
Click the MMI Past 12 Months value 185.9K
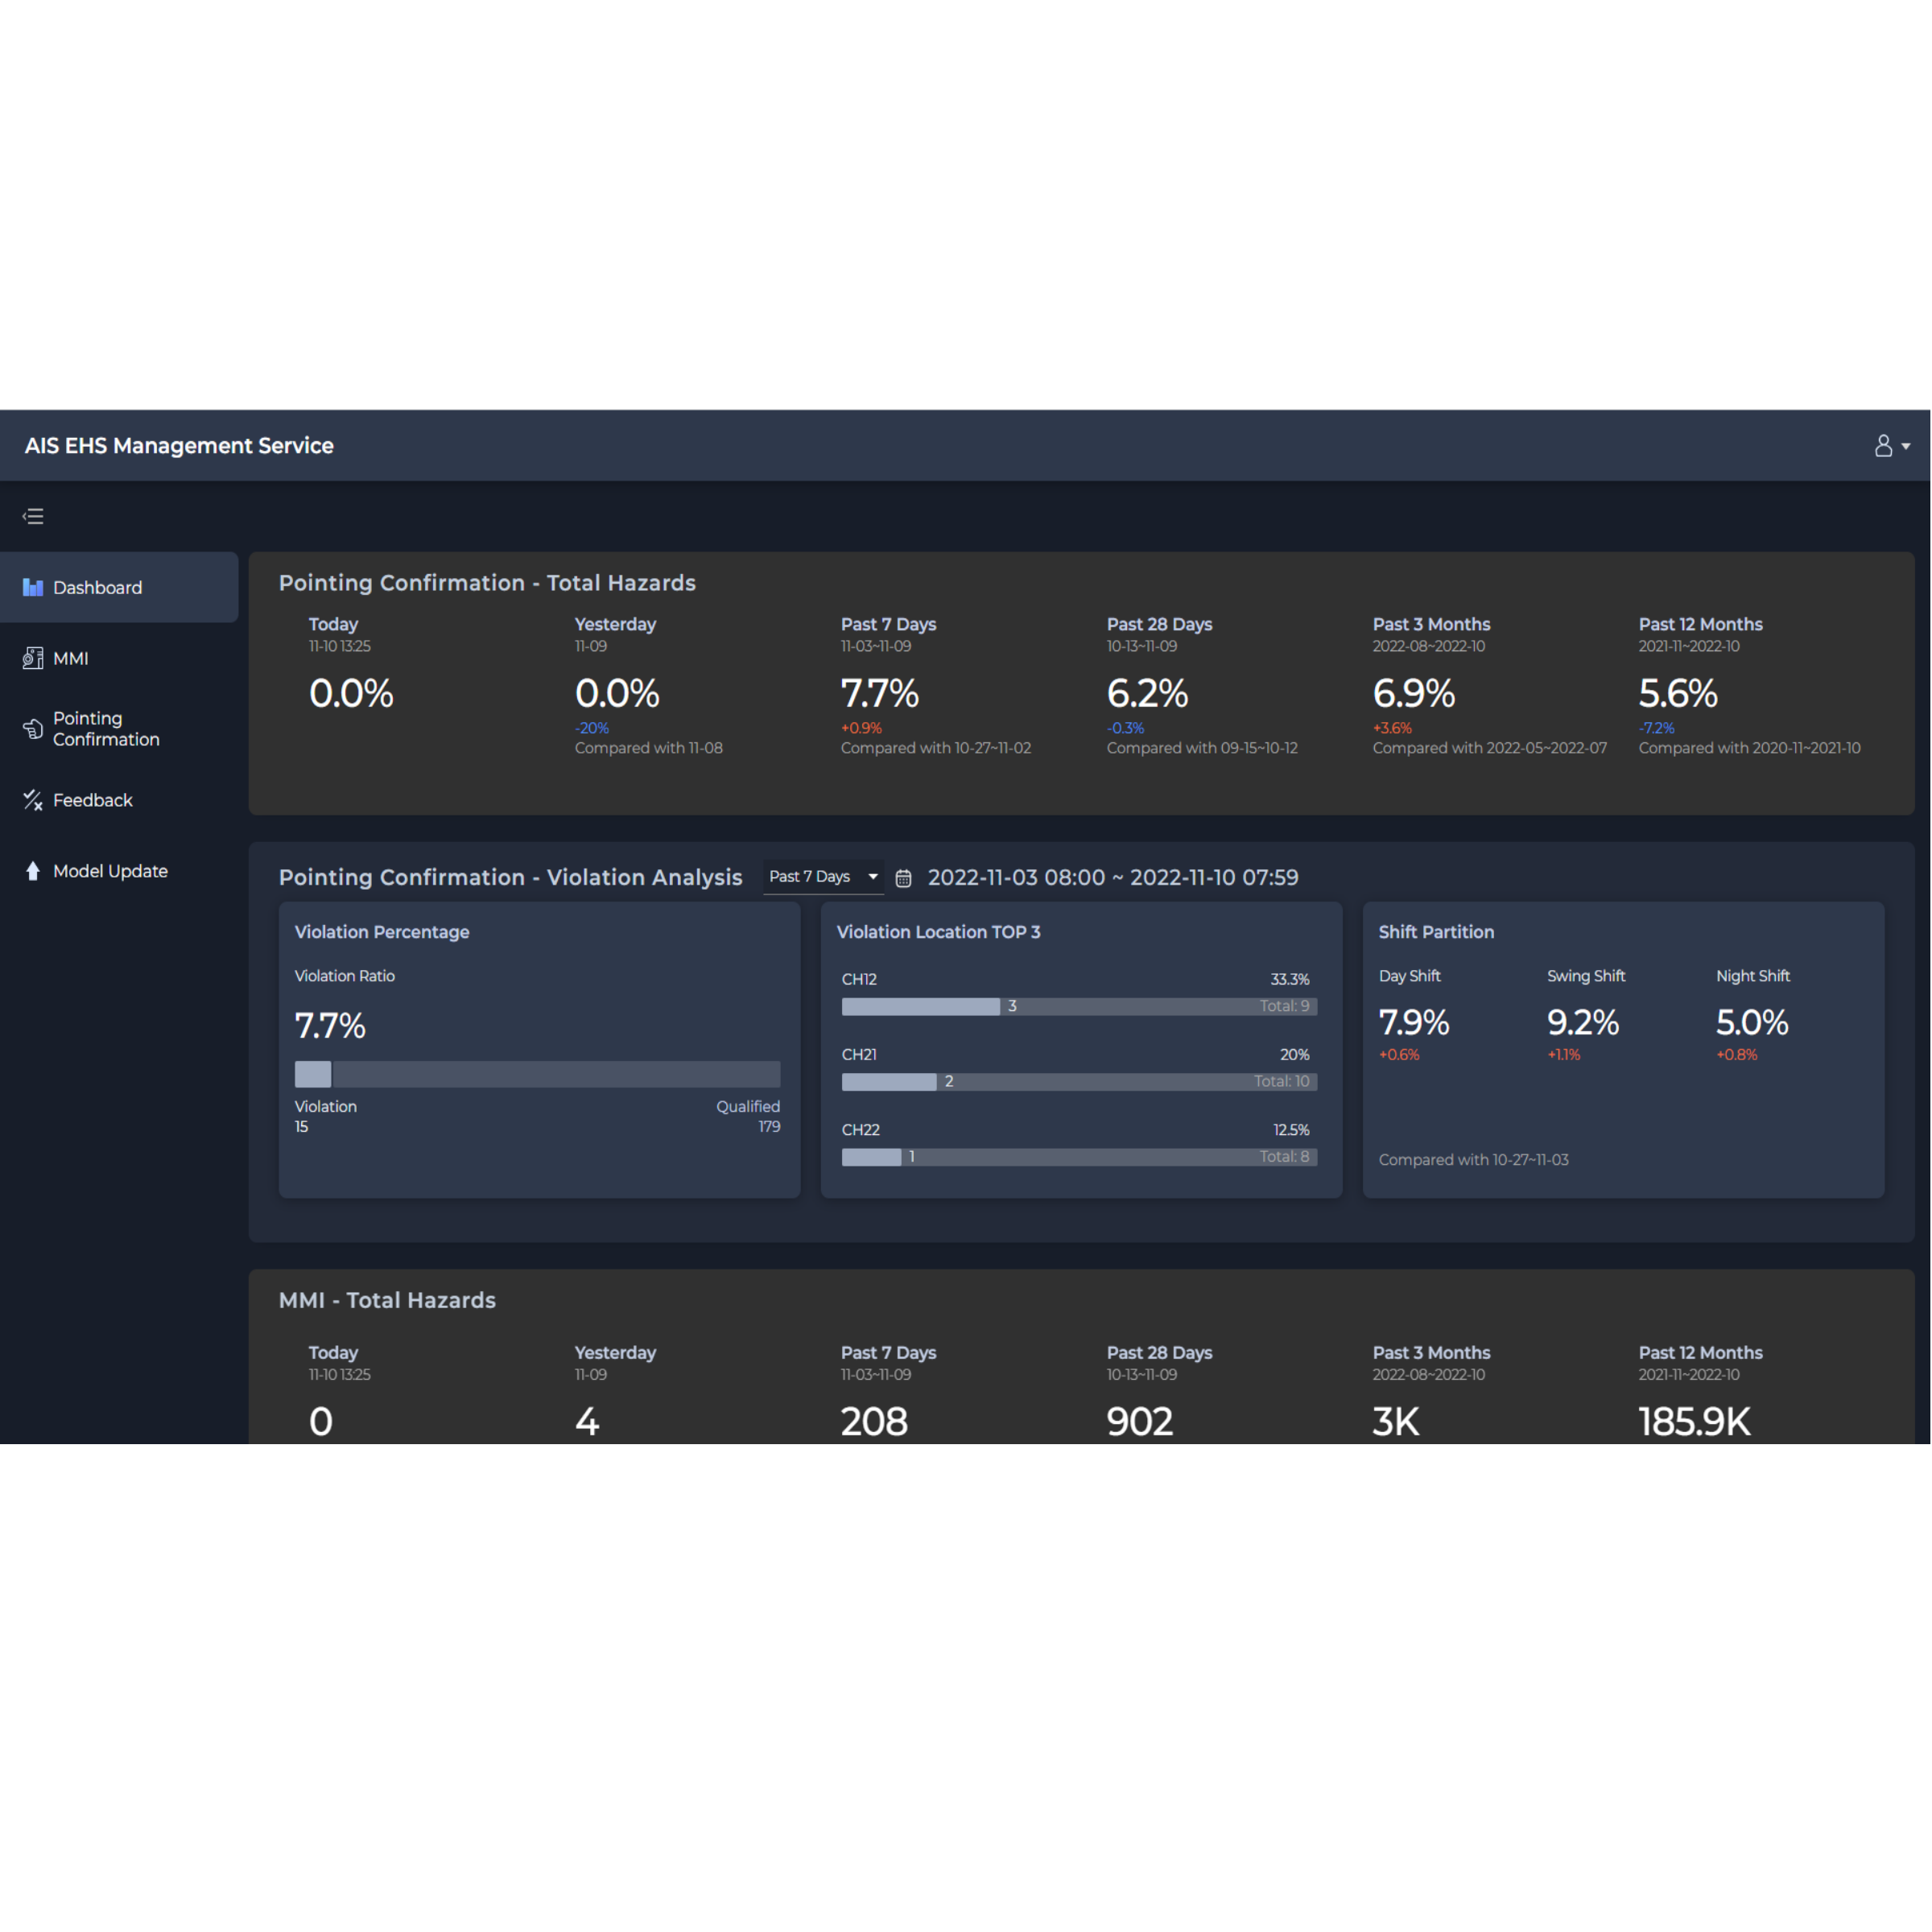point(1694,1421)
